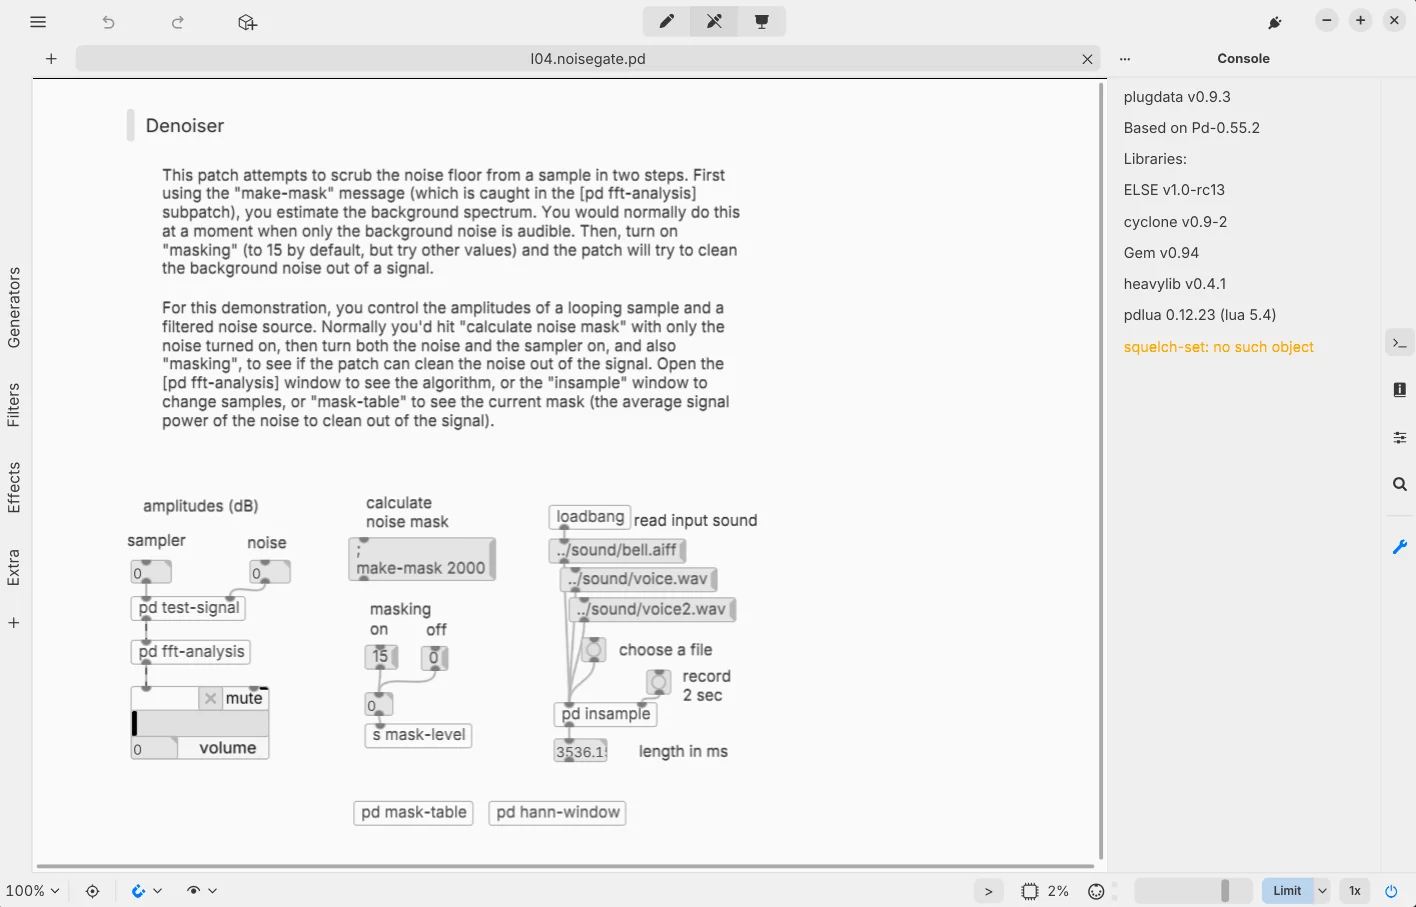This screenshot has height=907, width=1416.
Task: Close the l04.noisegate.pd tab
Action: [1087, 59]
